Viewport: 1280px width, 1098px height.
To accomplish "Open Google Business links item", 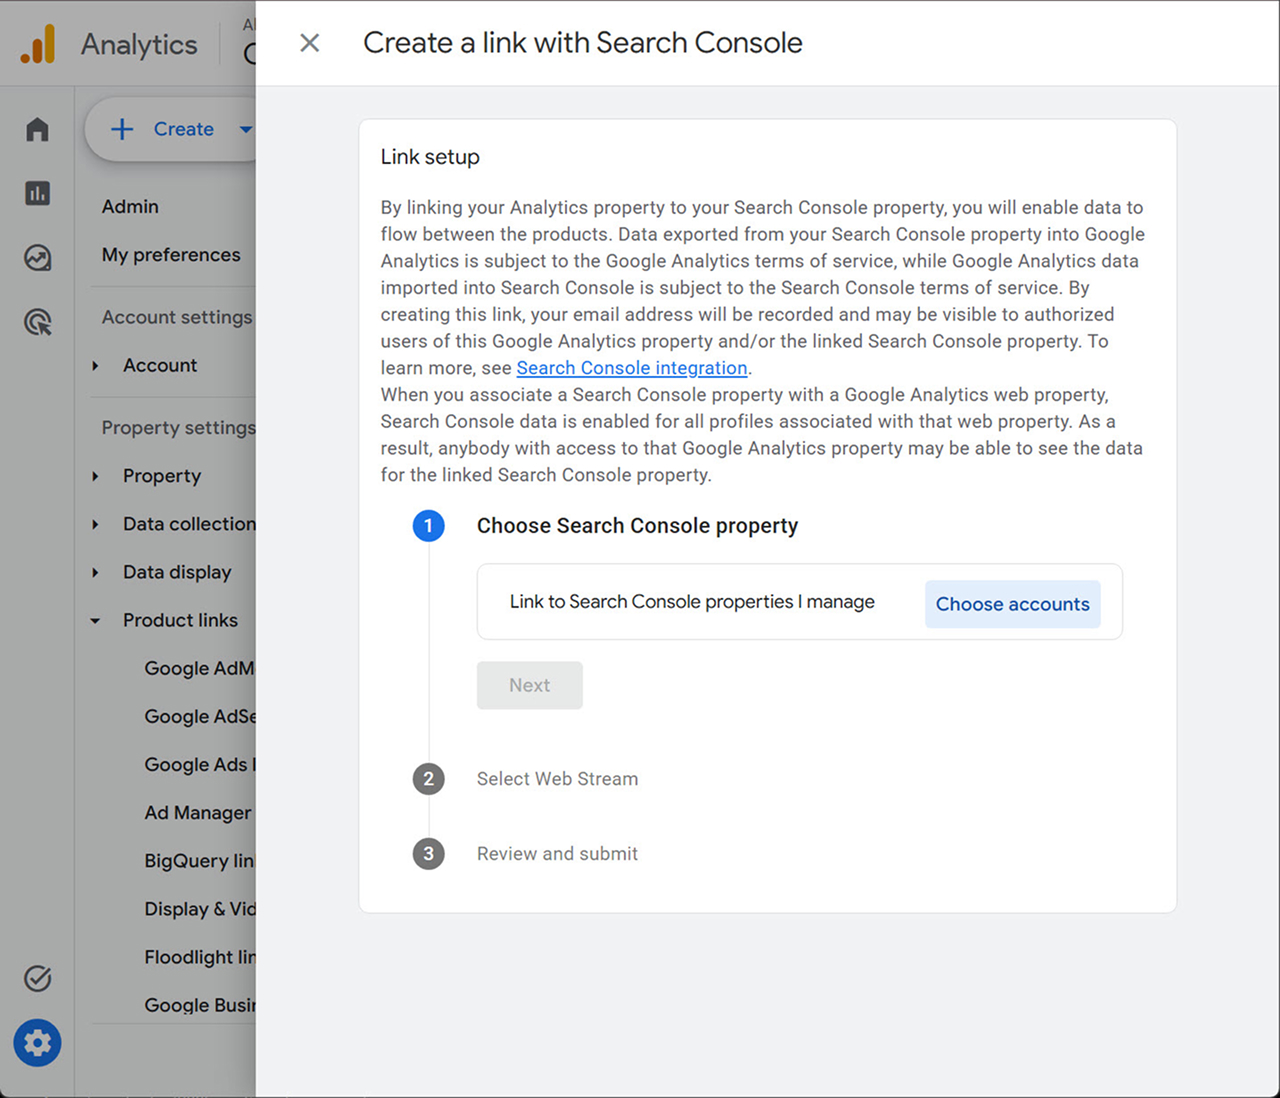I will tap(200, 1005).
